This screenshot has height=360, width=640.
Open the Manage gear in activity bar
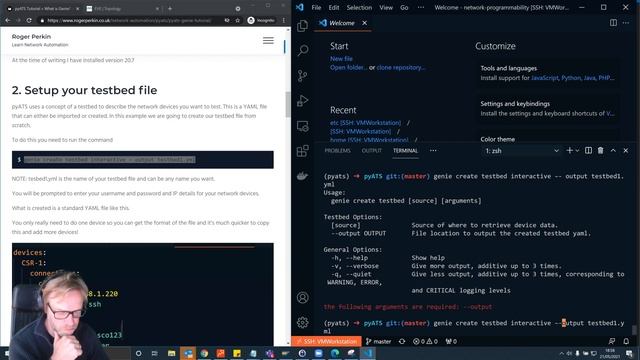(302, 322)
